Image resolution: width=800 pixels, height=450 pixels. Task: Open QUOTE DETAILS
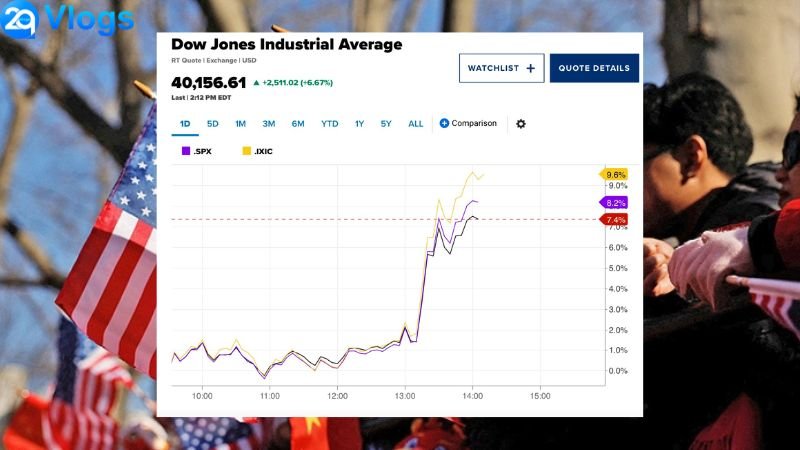pyautogui.click(x=594, y=68)
